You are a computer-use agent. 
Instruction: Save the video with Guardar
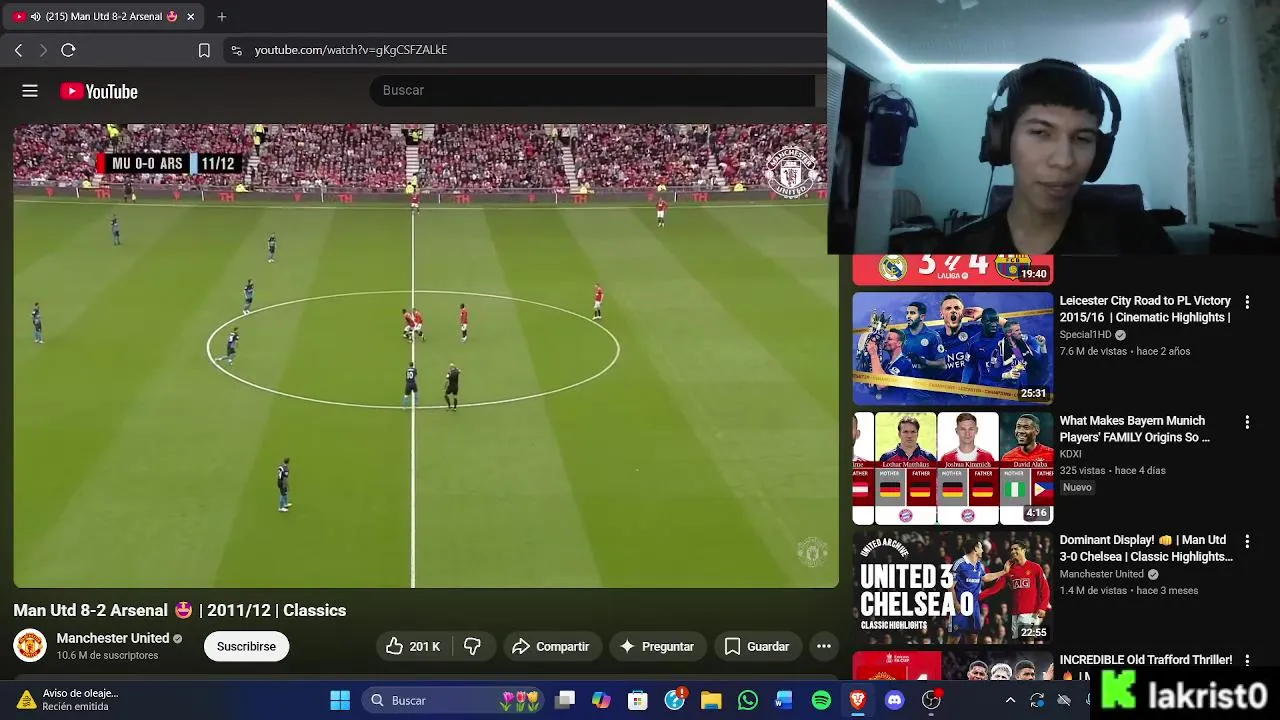[x=757, y=646]
